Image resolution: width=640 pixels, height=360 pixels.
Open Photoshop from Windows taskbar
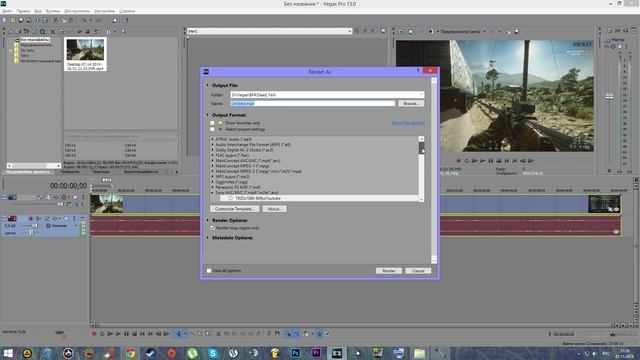296,353
